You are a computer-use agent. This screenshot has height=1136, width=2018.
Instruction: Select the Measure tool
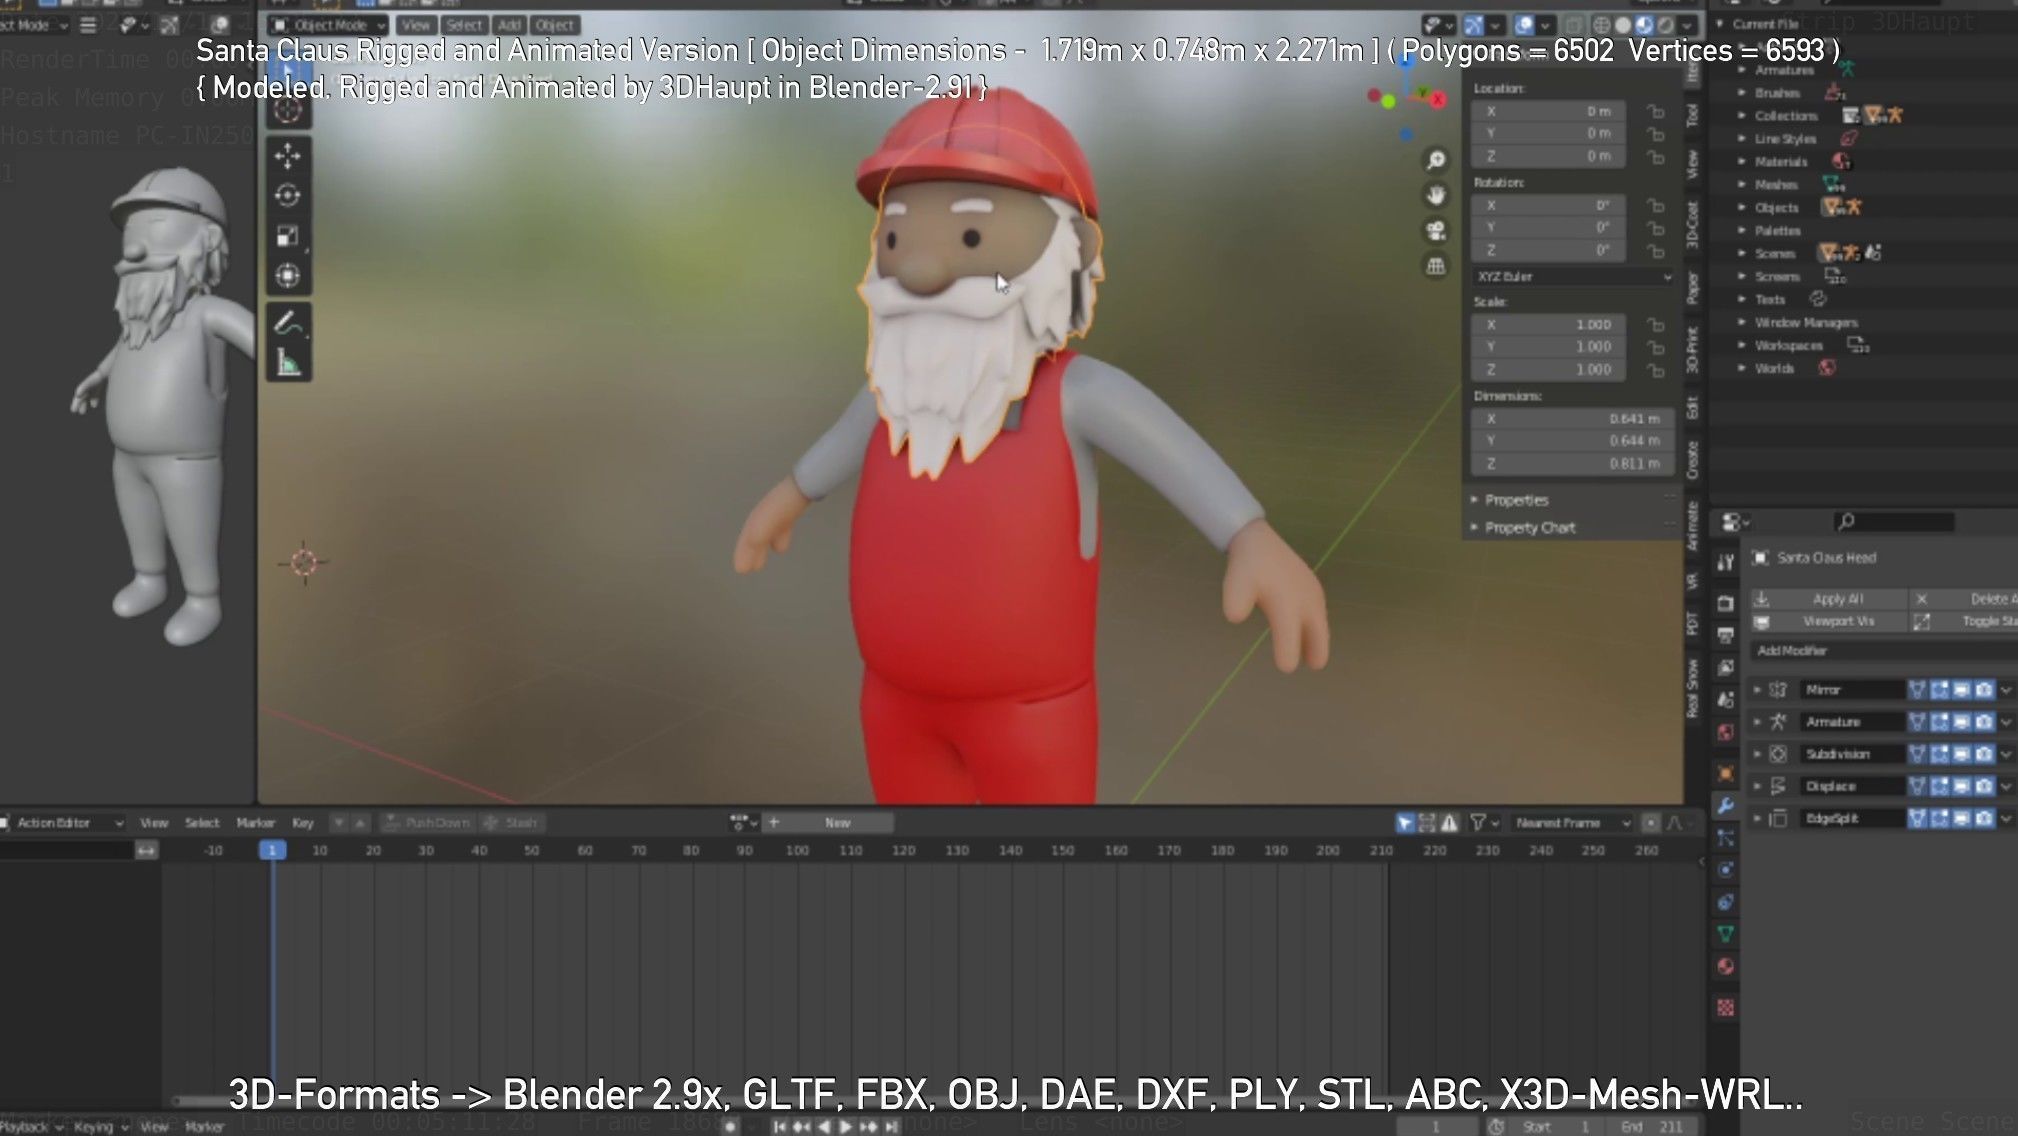pyautogui.click(x=288, y=364)
